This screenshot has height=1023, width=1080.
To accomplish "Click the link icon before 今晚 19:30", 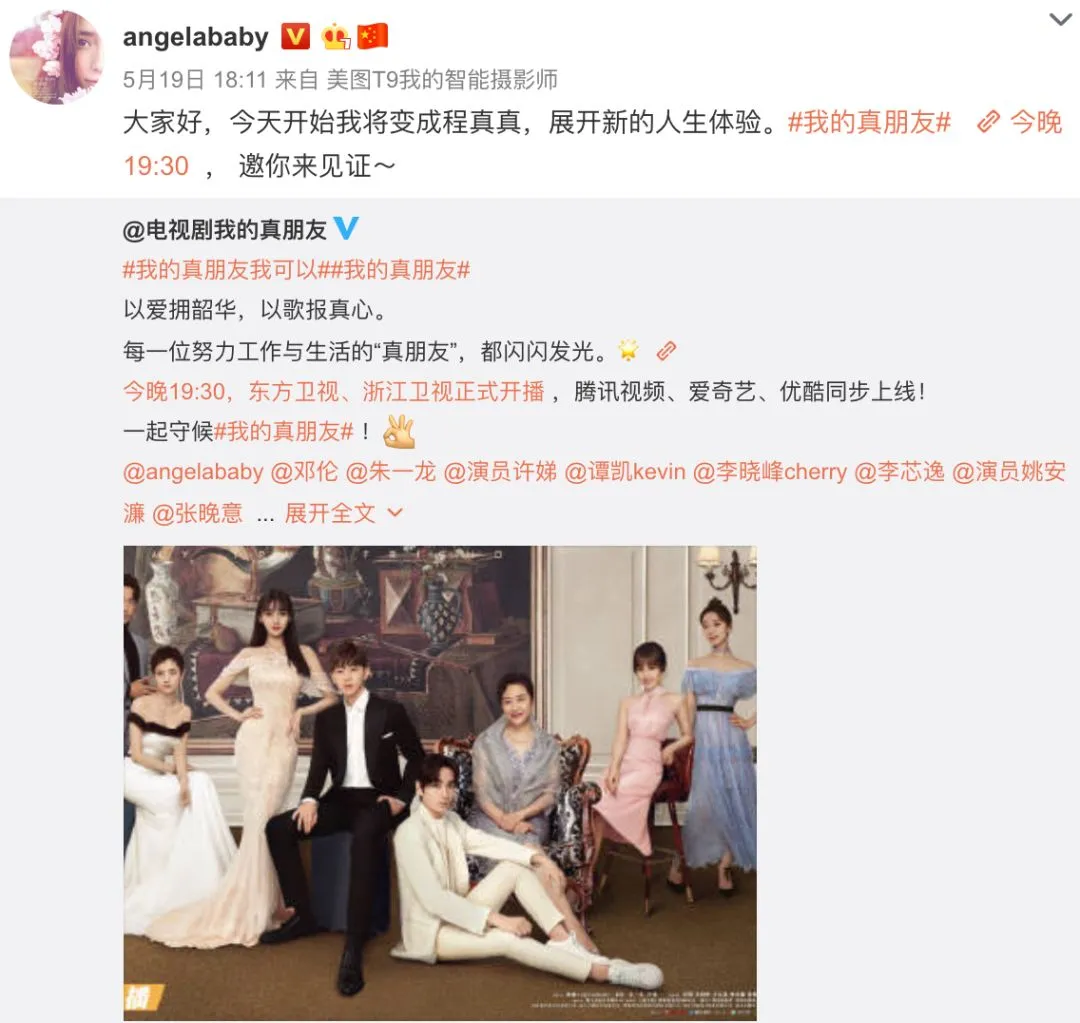I will click(x=988, y=122).
